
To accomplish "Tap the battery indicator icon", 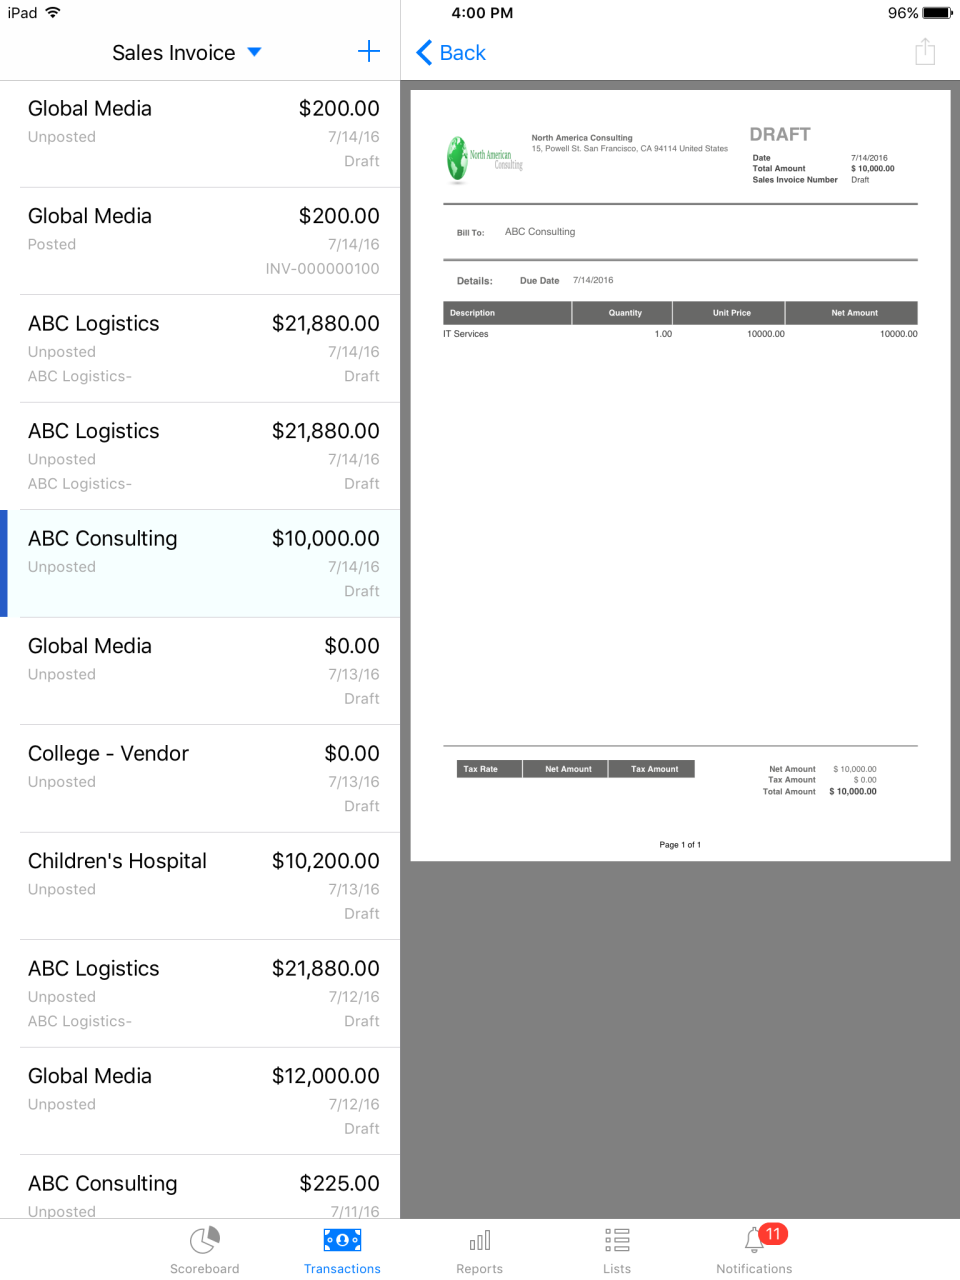I will pos(937,13).
